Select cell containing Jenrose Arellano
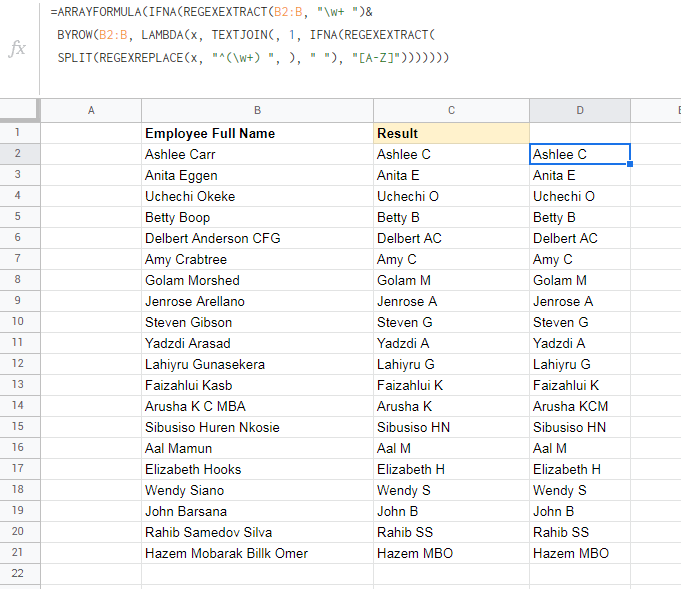Image resolution: width=681 pixels, height=589 pixels. point(258,301)
